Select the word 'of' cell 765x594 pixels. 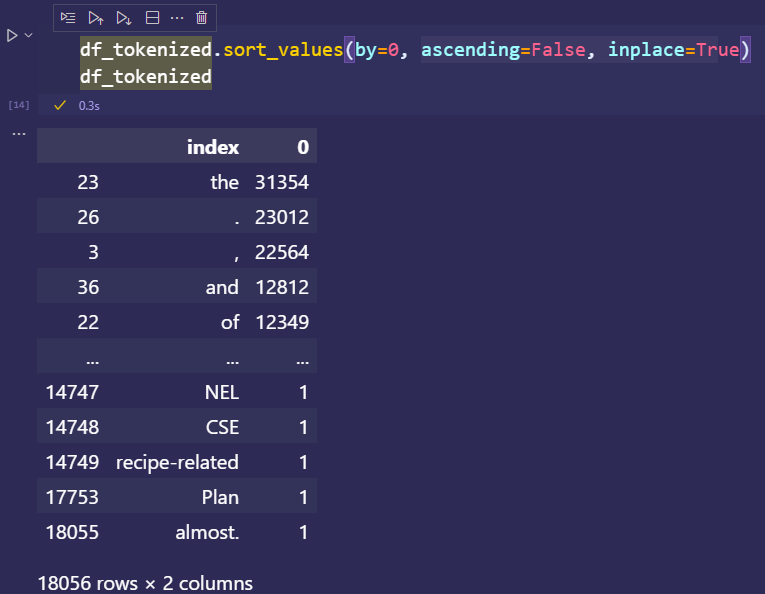coord(230,322)
